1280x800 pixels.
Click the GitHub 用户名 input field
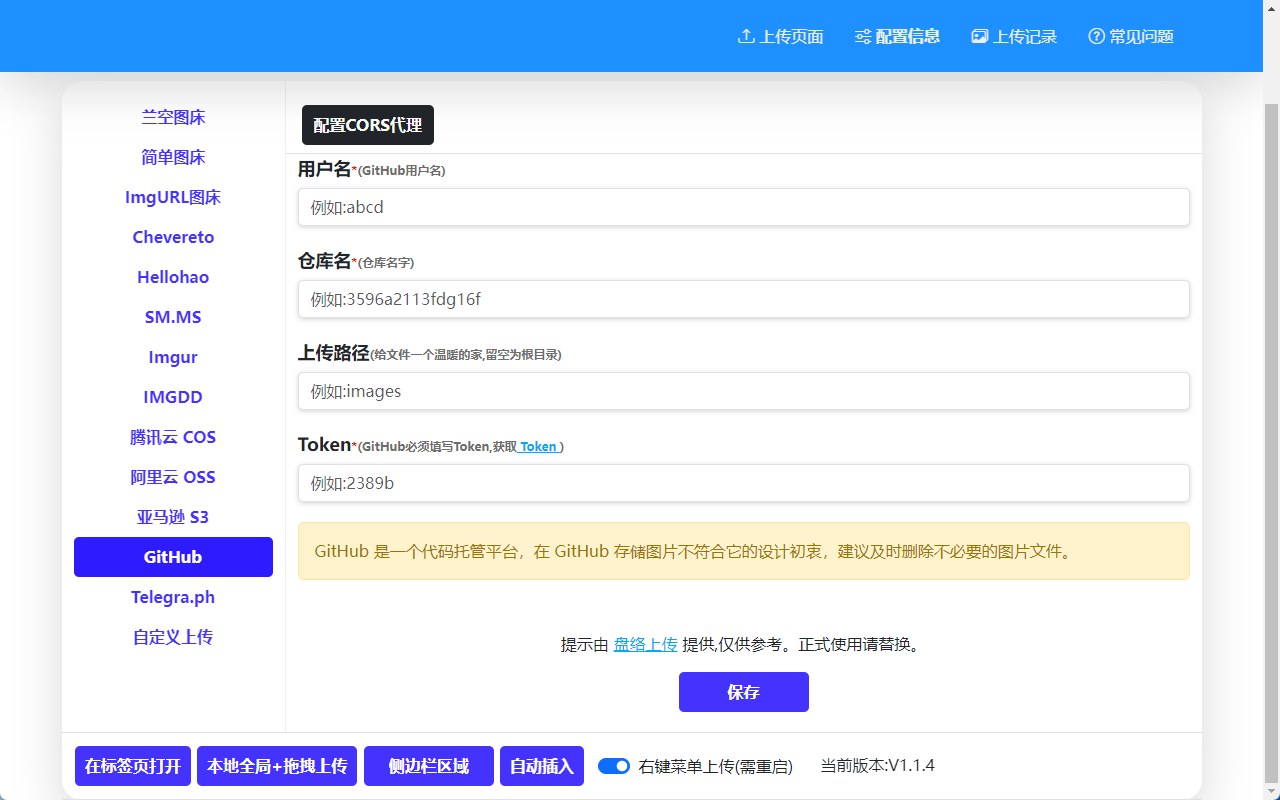[x=744, y=207]
